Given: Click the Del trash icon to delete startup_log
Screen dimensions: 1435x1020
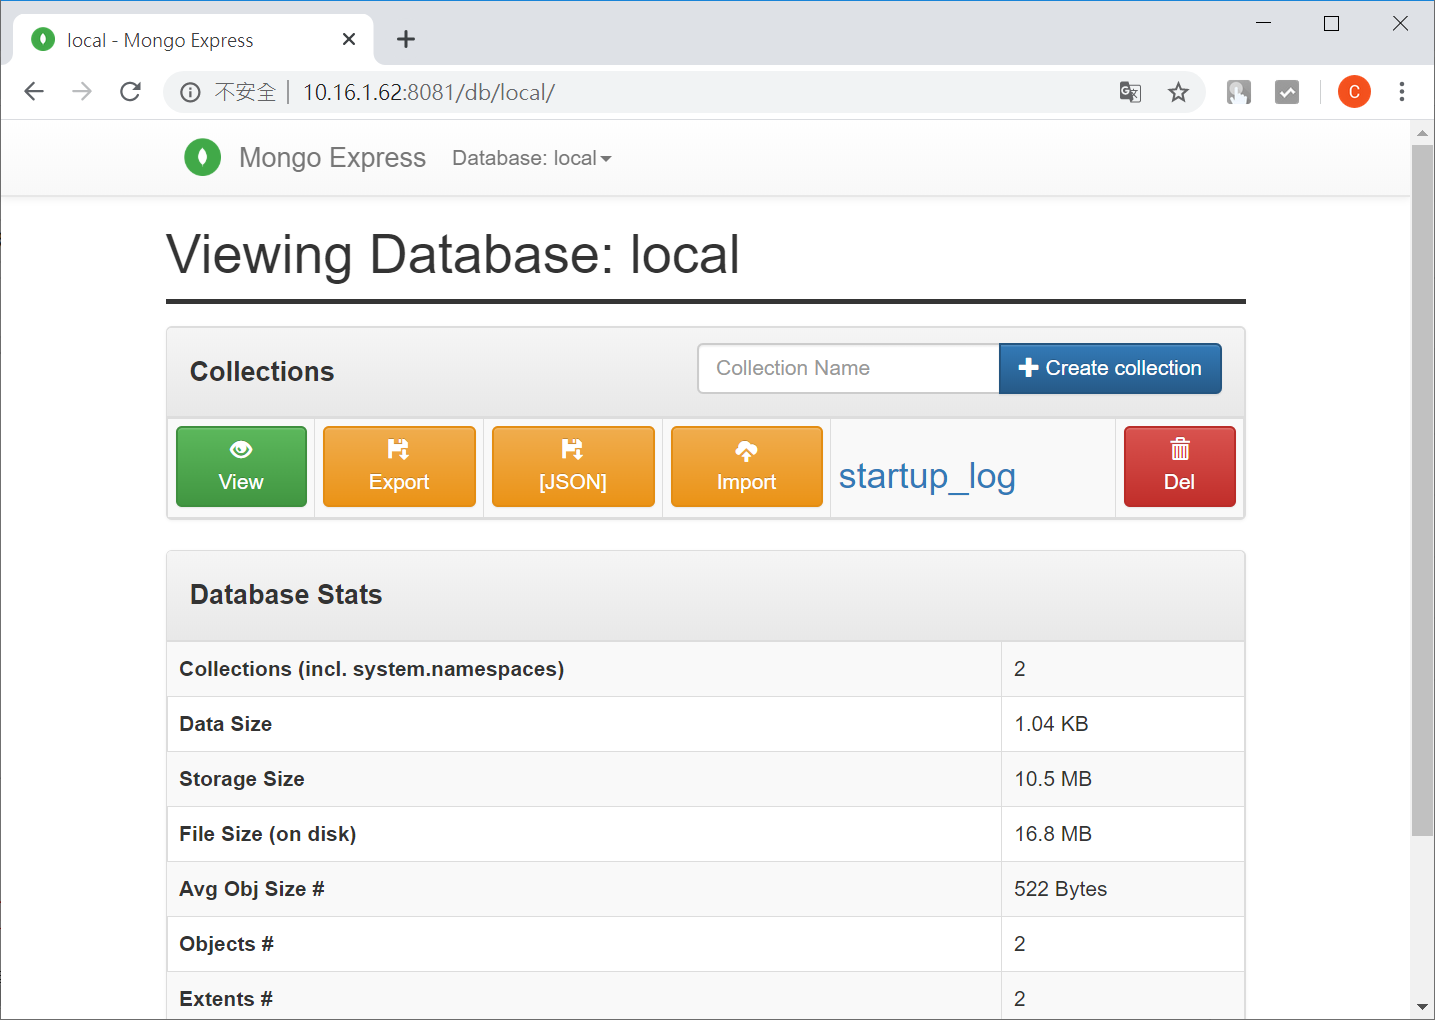Looking at the screenshot, I should click(x=1179, y=449).
